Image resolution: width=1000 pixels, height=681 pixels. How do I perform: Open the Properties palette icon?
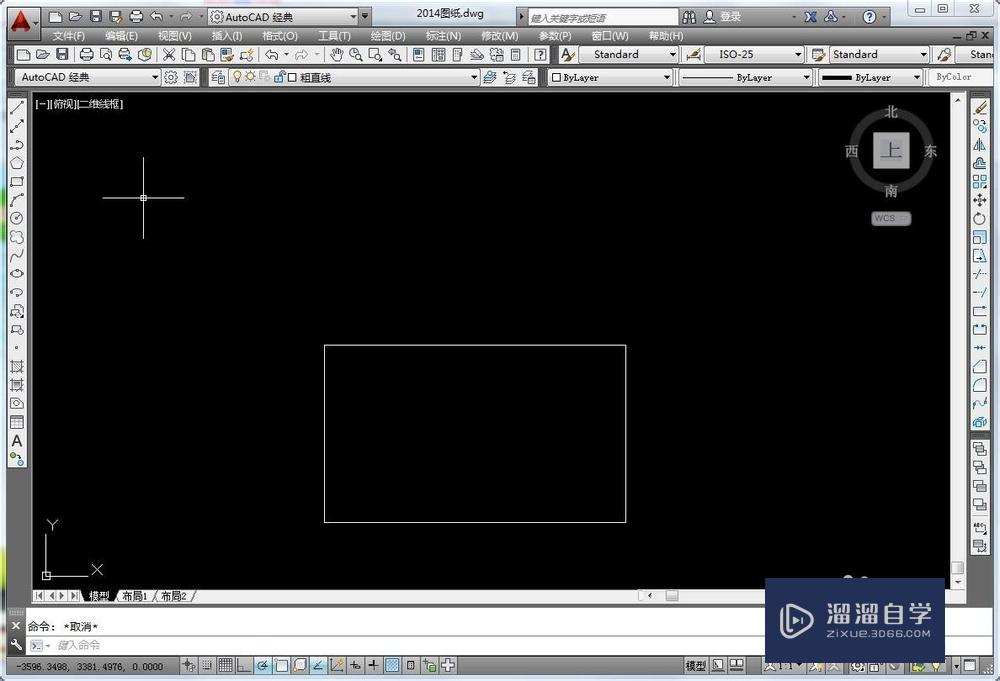click(x=418, y=55)
